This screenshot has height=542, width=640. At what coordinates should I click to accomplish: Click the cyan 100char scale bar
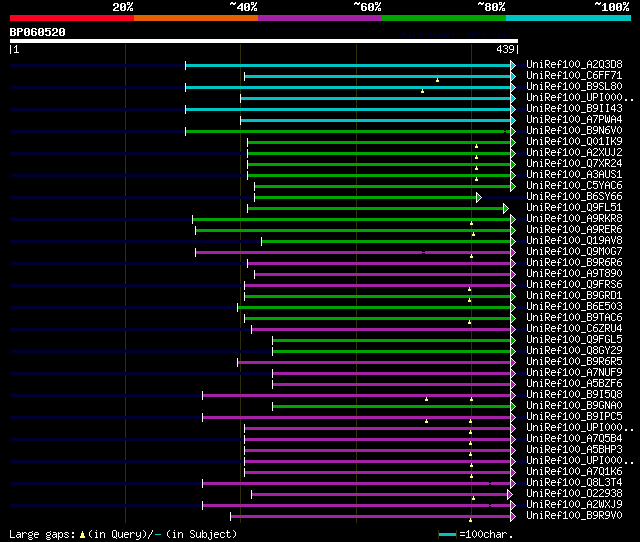tap(447, 535)
